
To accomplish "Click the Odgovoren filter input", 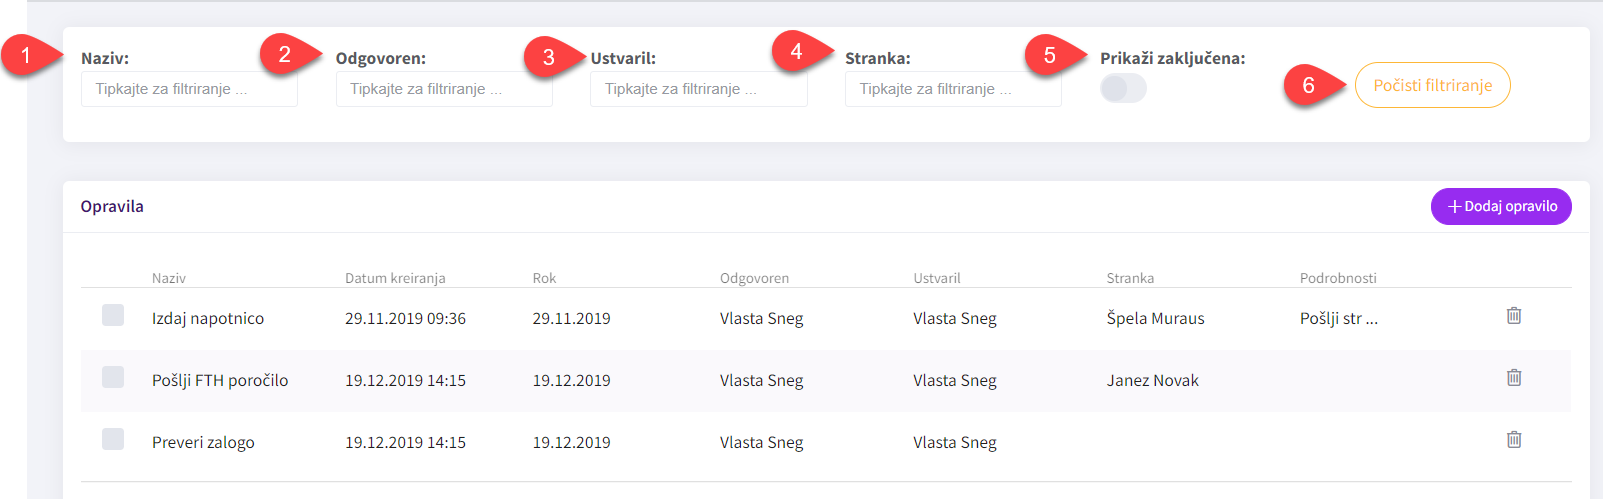I will coord(444,89).
